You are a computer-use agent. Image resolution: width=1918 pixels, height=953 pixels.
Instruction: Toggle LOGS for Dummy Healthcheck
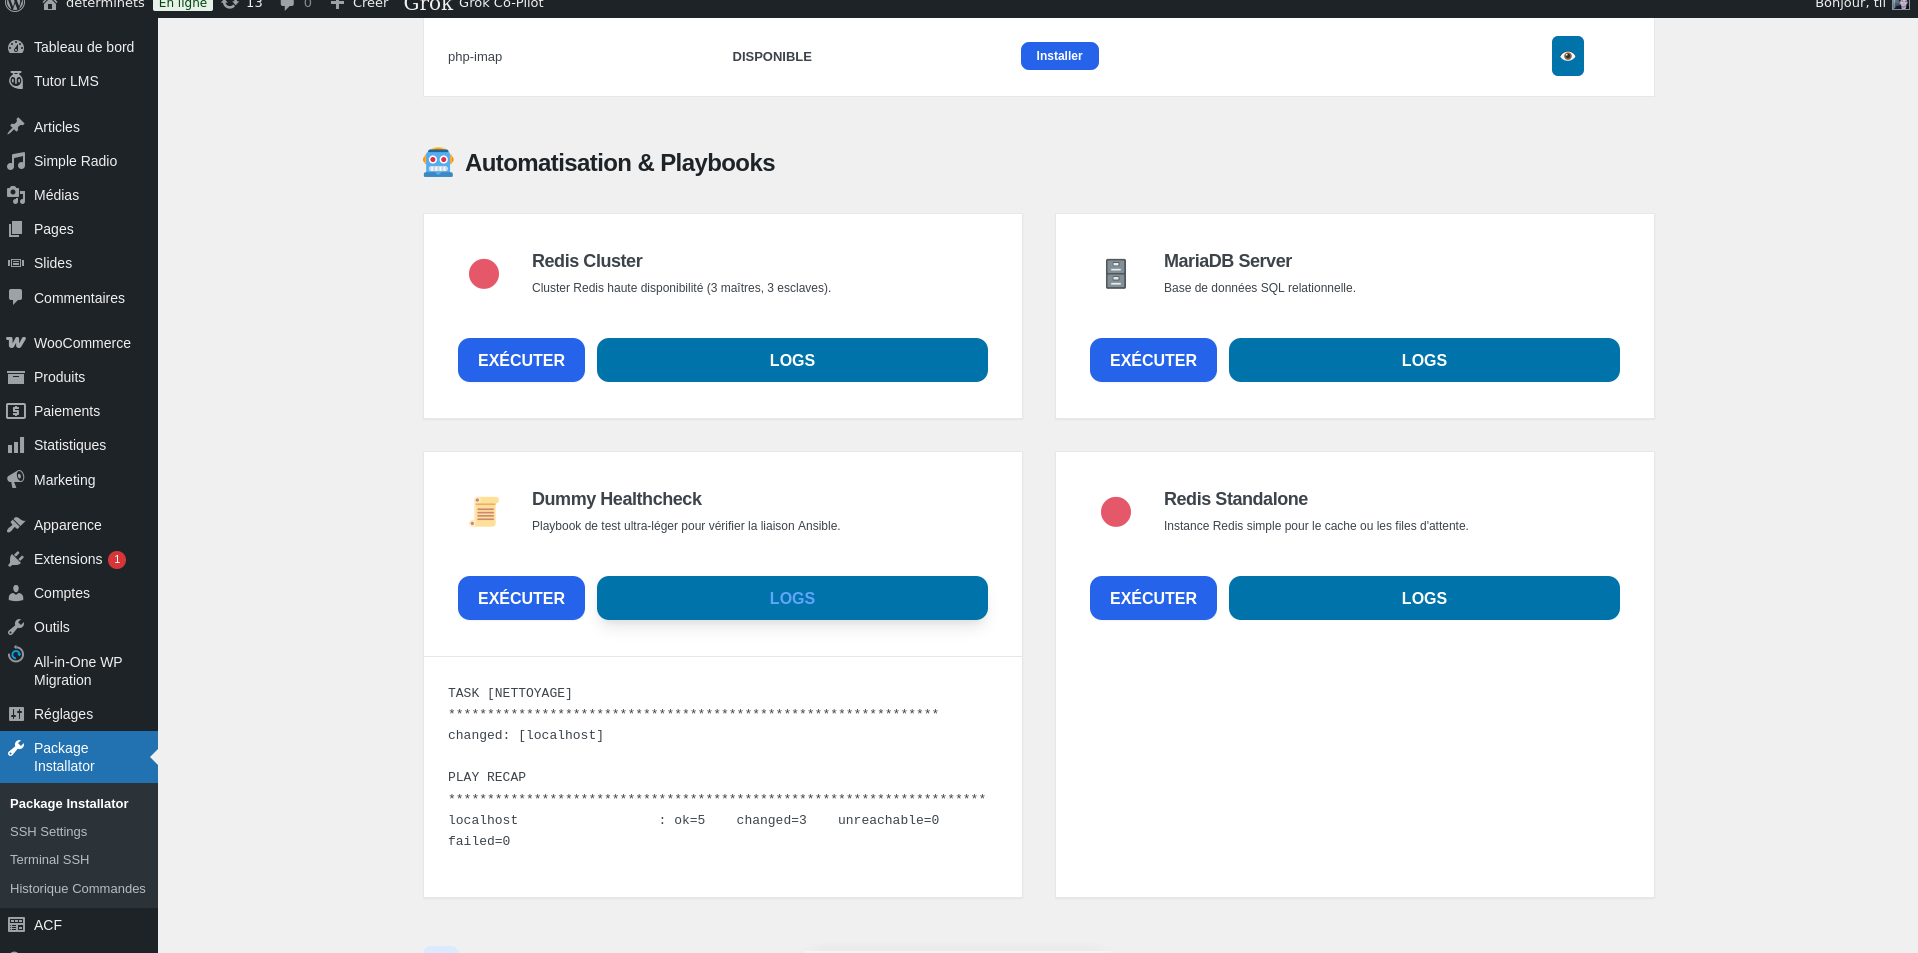point(792,598)
